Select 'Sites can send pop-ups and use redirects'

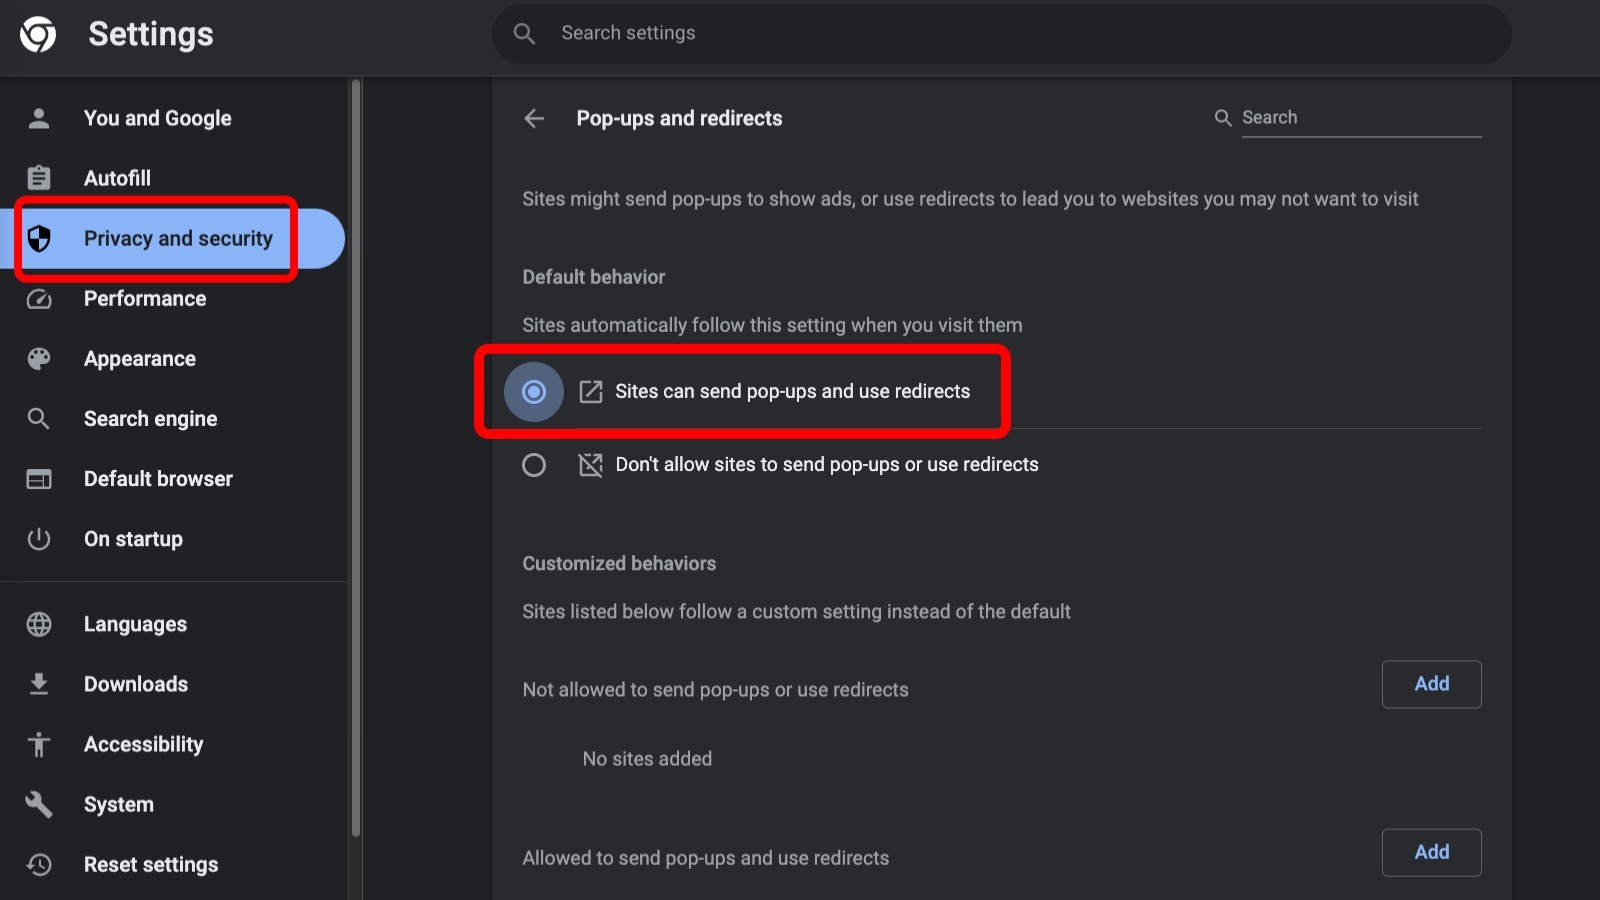point(534,391)
